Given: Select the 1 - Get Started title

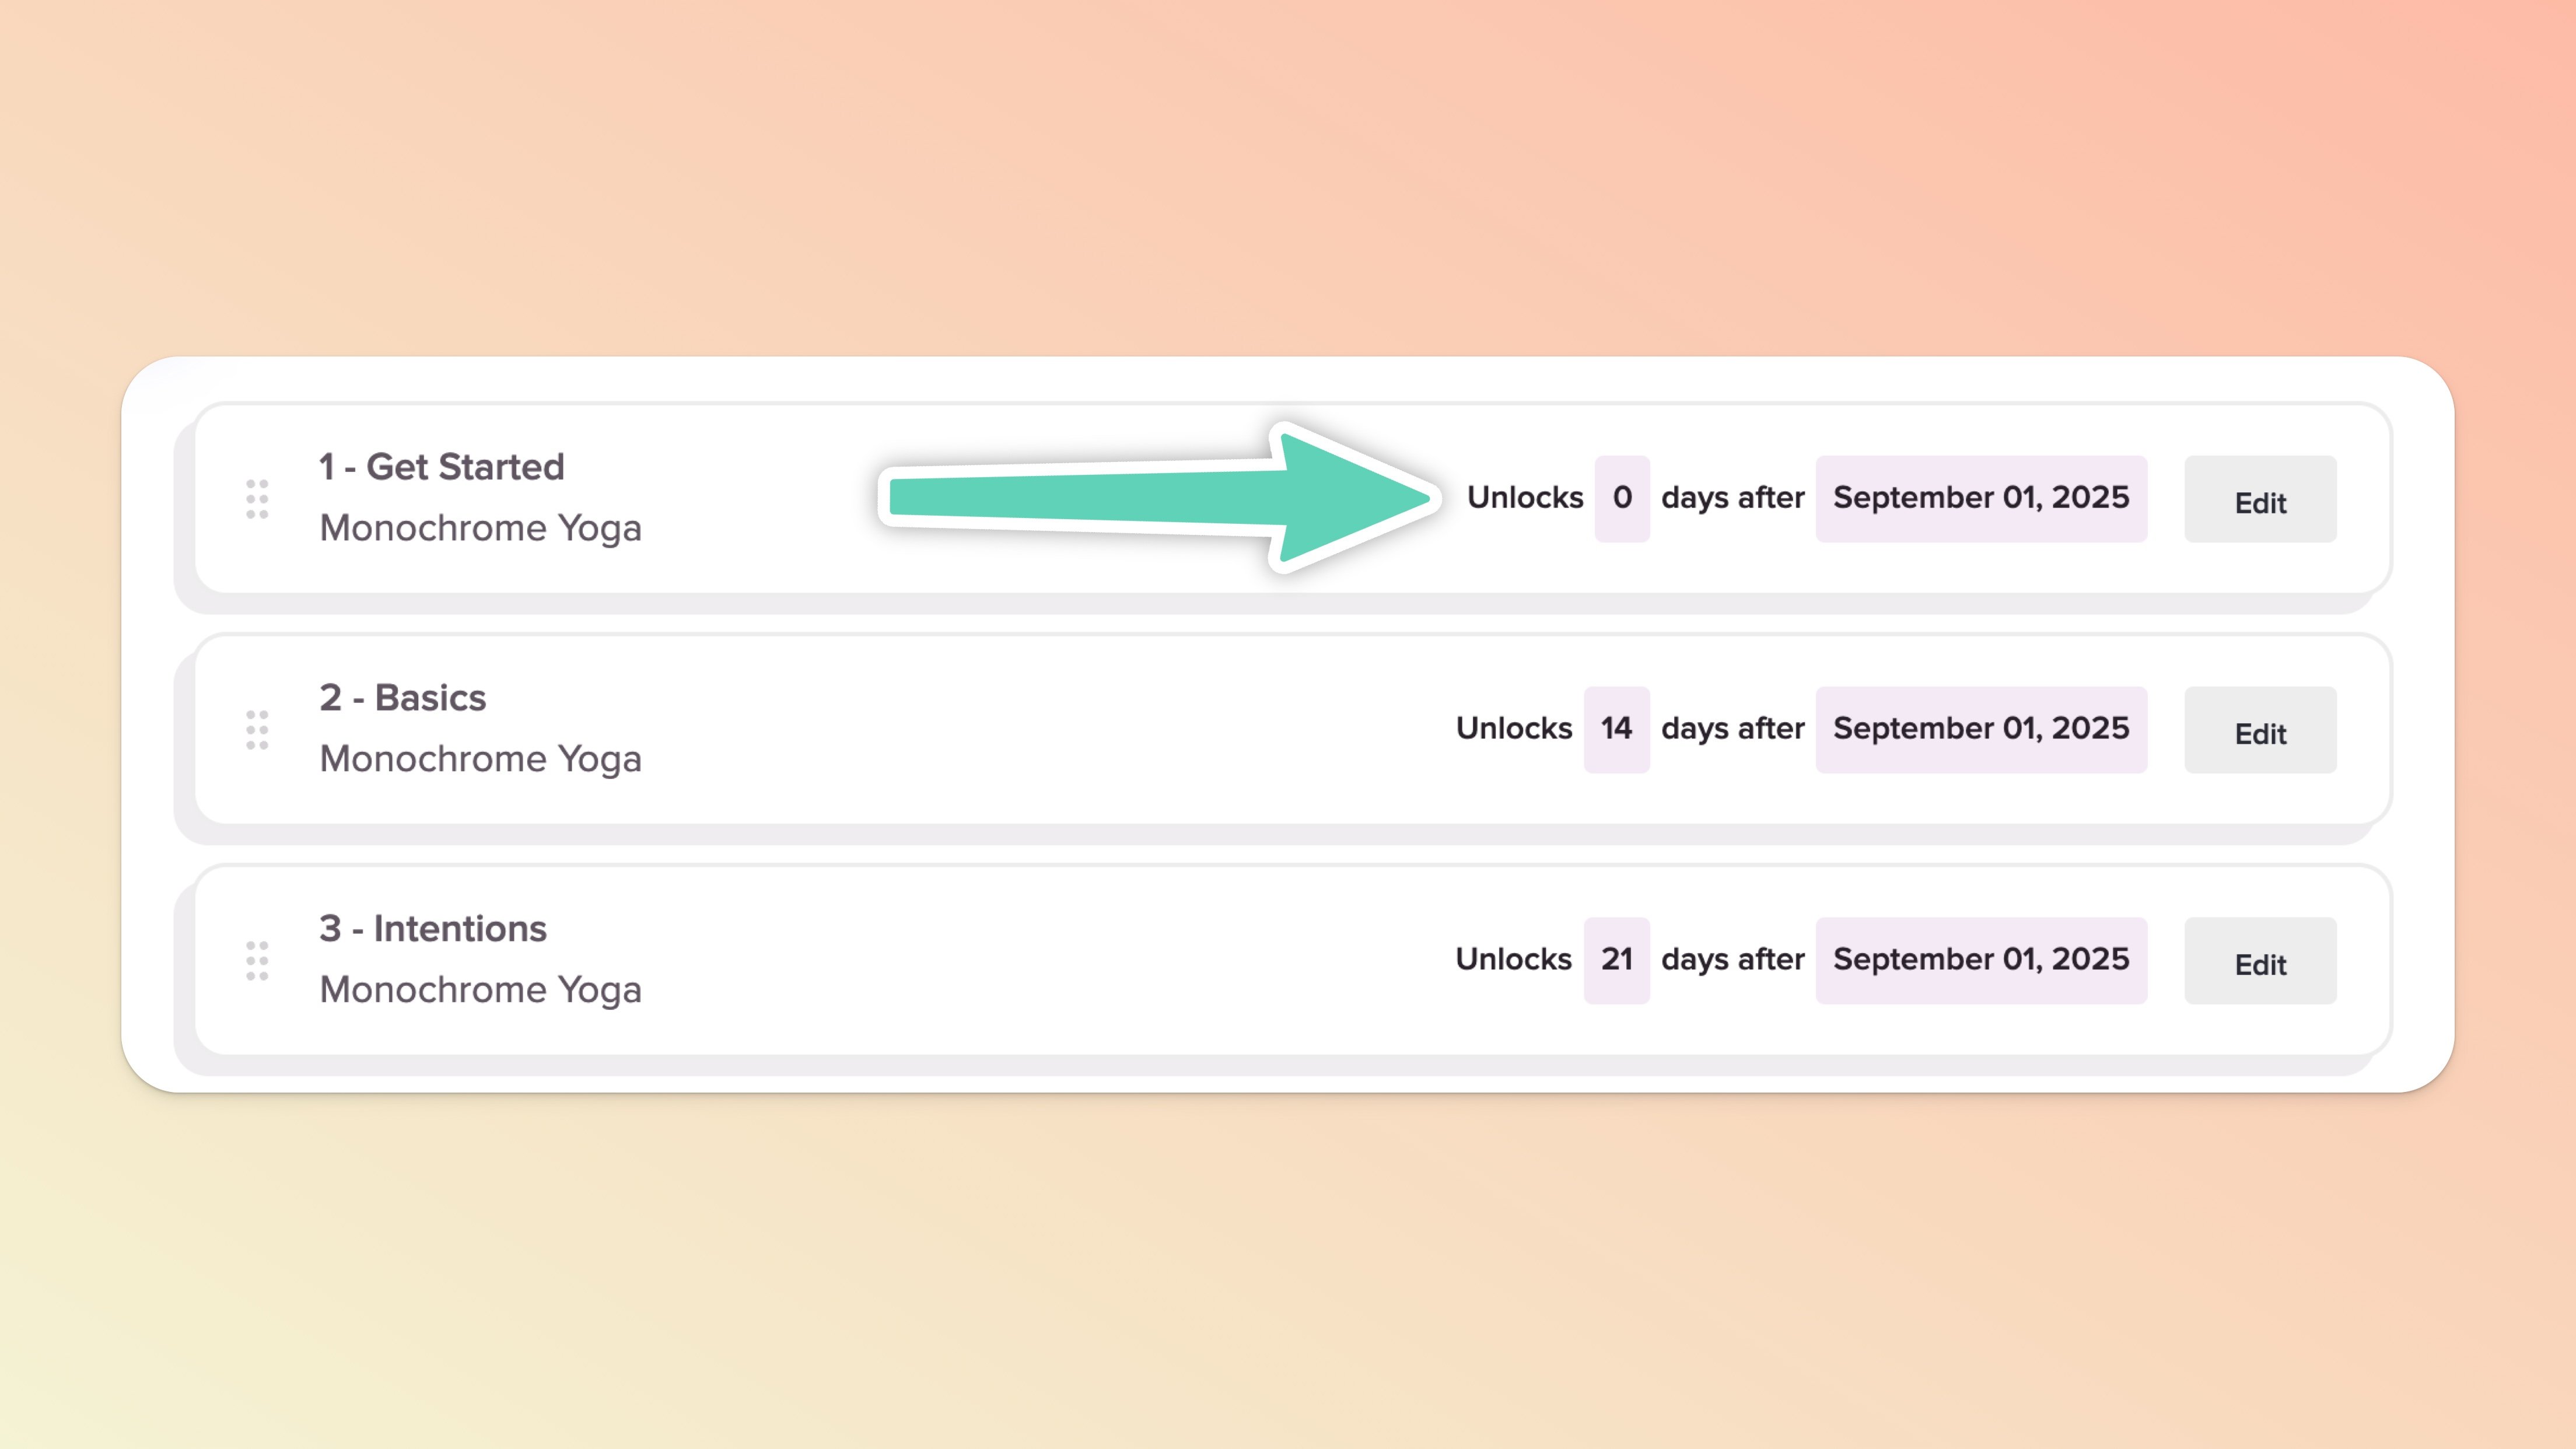Looking at the screenshot, I should pyautogui.click(x=441, y=467).
